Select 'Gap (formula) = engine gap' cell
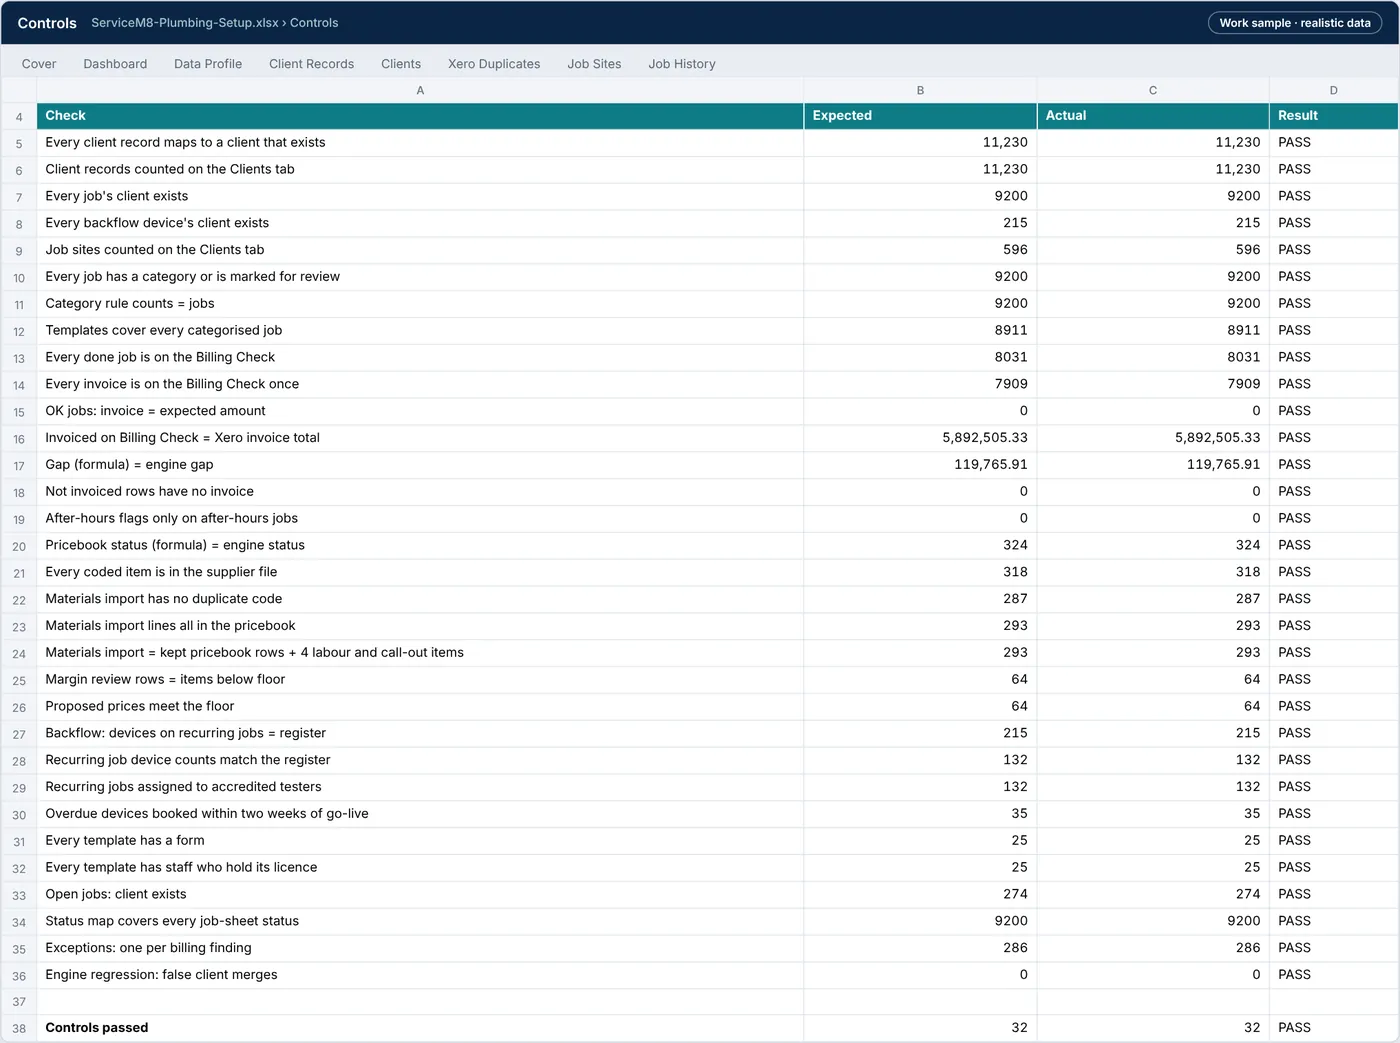This screenshot has height=1043, width=1400. pyautogui.click(x=420, y=465)
